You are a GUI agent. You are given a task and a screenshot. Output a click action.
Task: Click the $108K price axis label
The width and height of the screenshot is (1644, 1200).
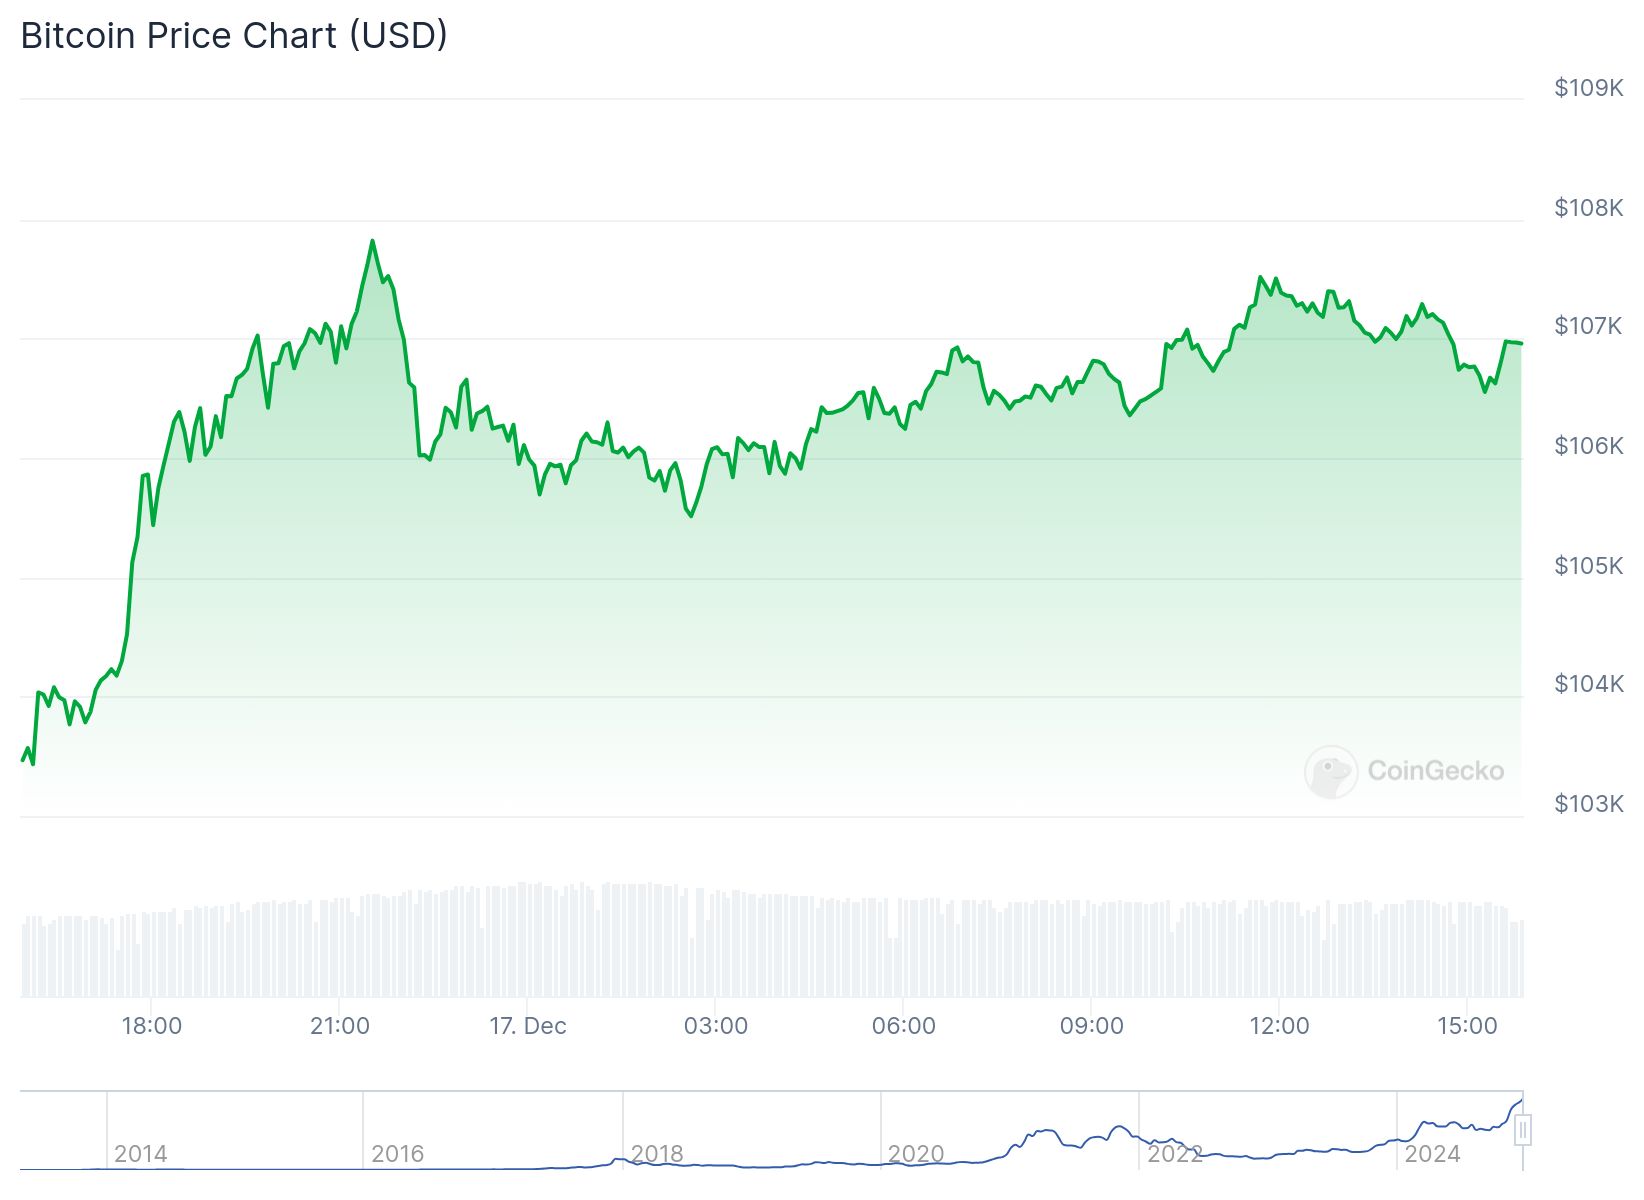coord(1589,207)
